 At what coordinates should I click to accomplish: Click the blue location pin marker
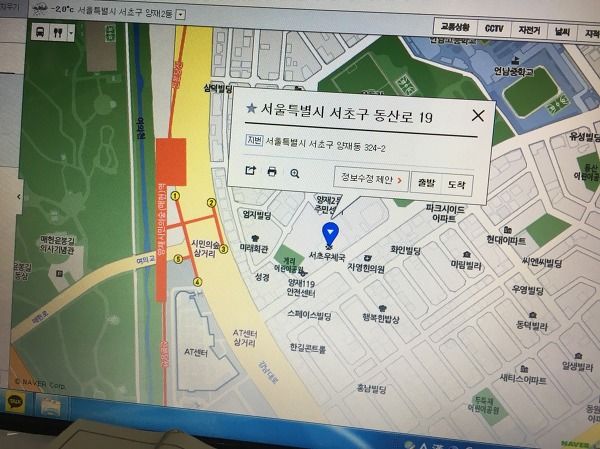click(x=330, y=234)
